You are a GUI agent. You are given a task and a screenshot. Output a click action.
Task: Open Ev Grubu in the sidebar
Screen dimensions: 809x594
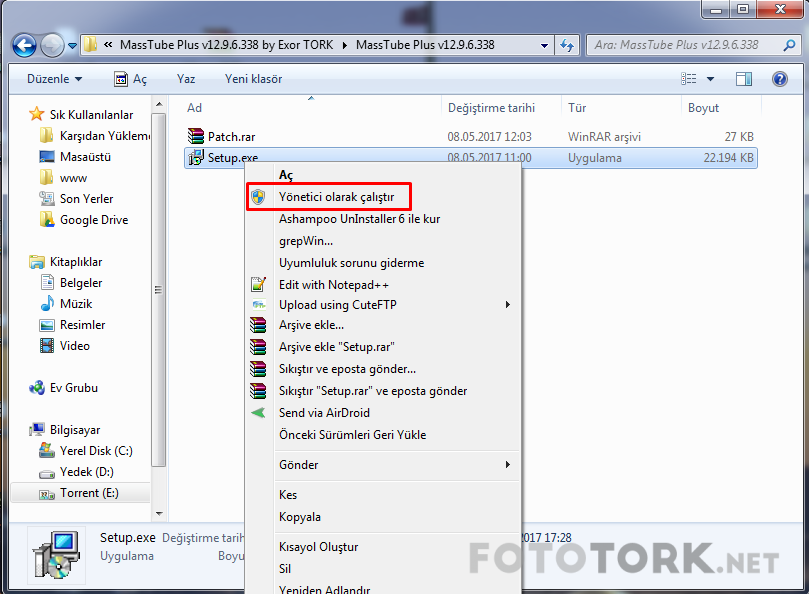[x=74, y=388]
